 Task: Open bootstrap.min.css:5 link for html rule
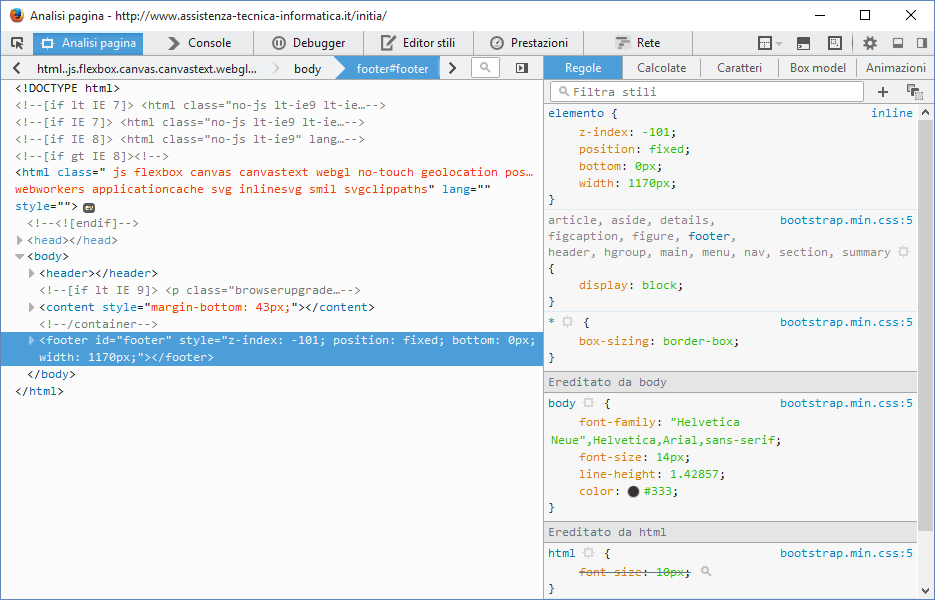click(846, 553)
